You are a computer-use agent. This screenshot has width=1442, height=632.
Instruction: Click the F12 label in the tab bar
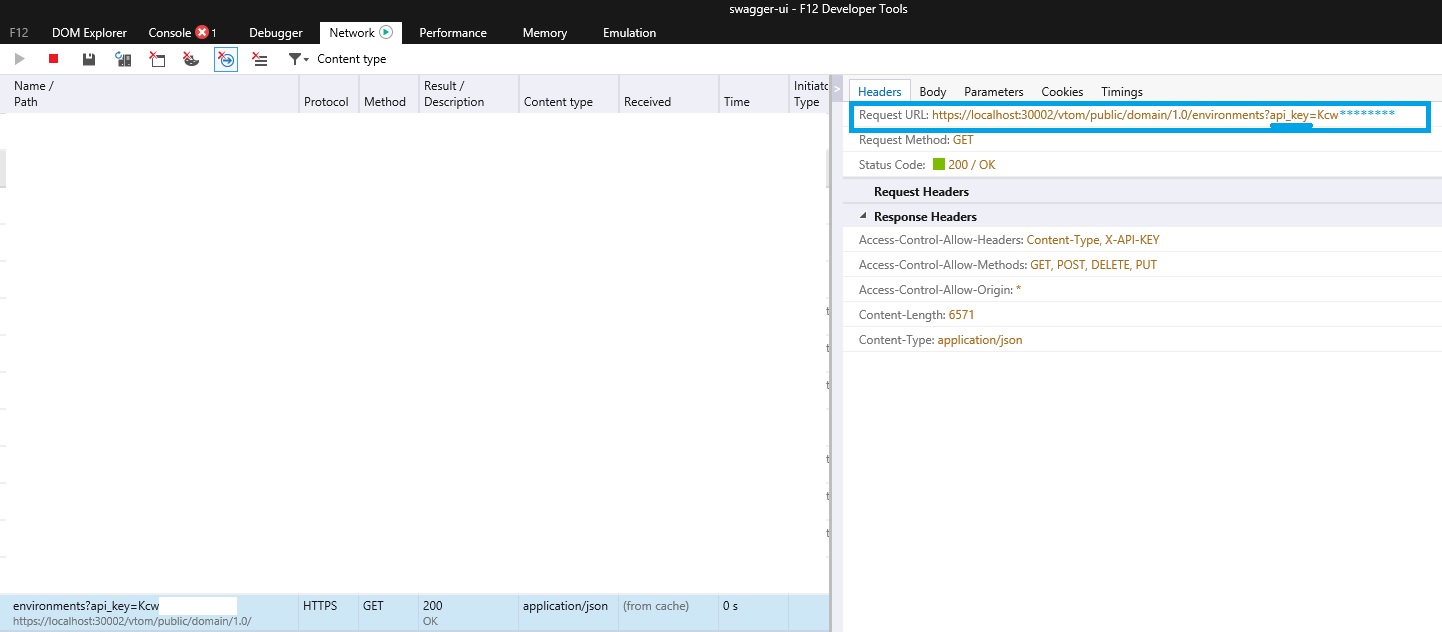click(x=19, y=33)
